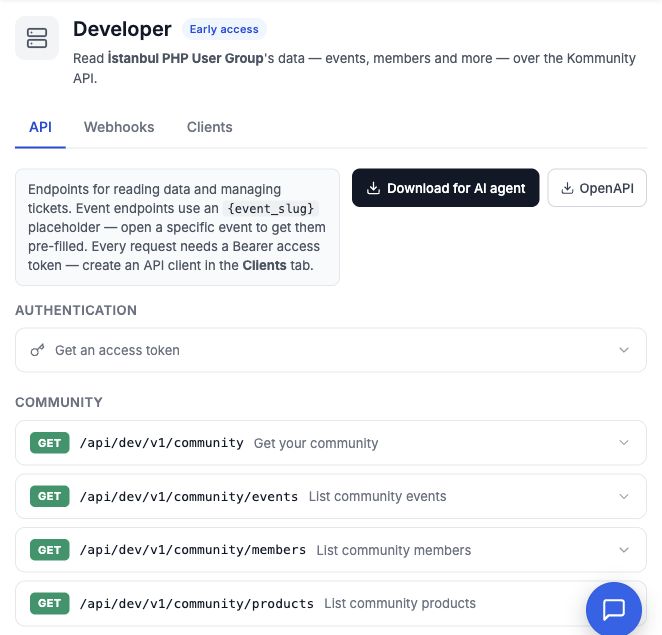Open the Webhooks tab
Screen dimensions: 662x635
[x=119, y=127]
